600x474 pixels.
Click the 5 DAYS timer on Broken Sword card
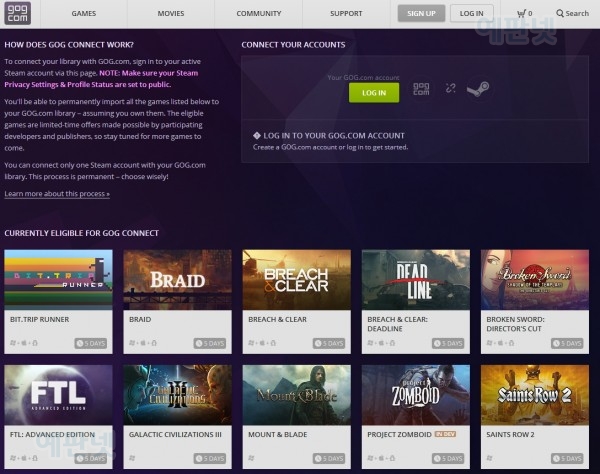[567, 343]
